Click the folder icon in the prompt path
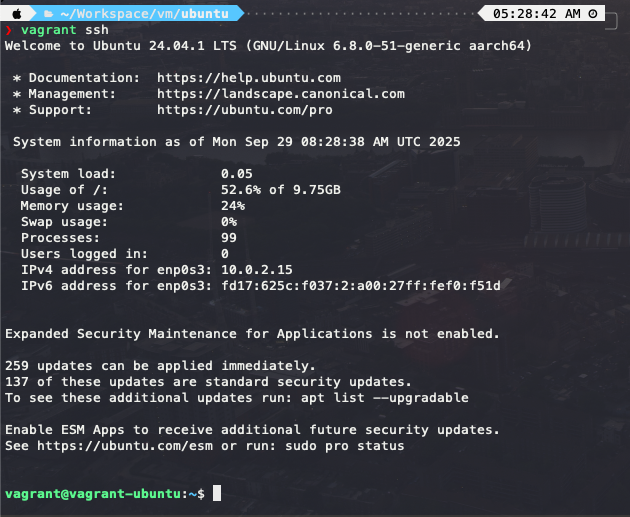630x517 pixels. pyautogui.click(x=49, y=14)
